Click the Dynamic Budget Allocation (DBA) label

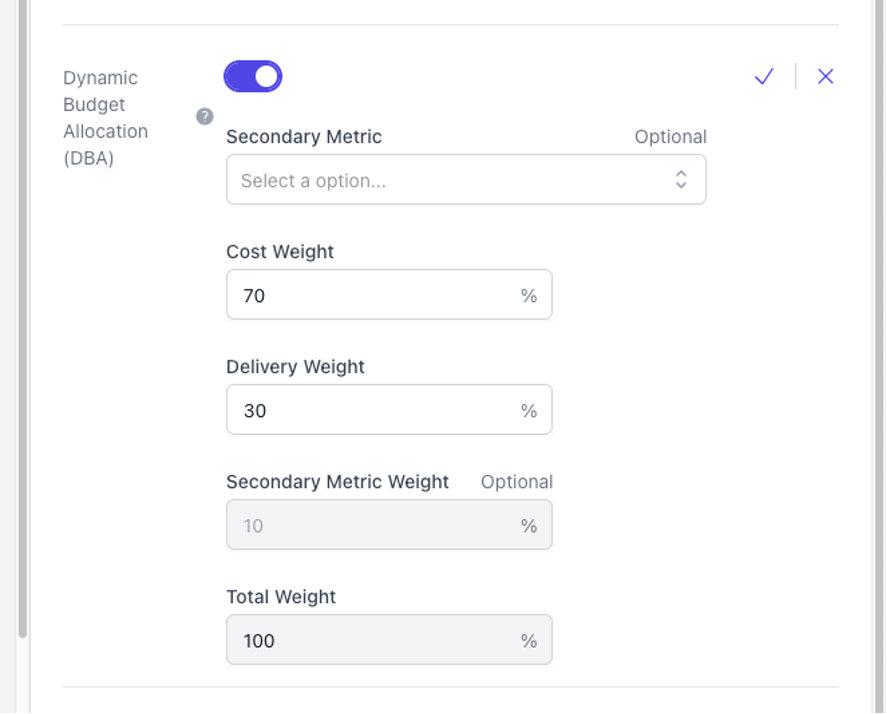tap(105, 118)
